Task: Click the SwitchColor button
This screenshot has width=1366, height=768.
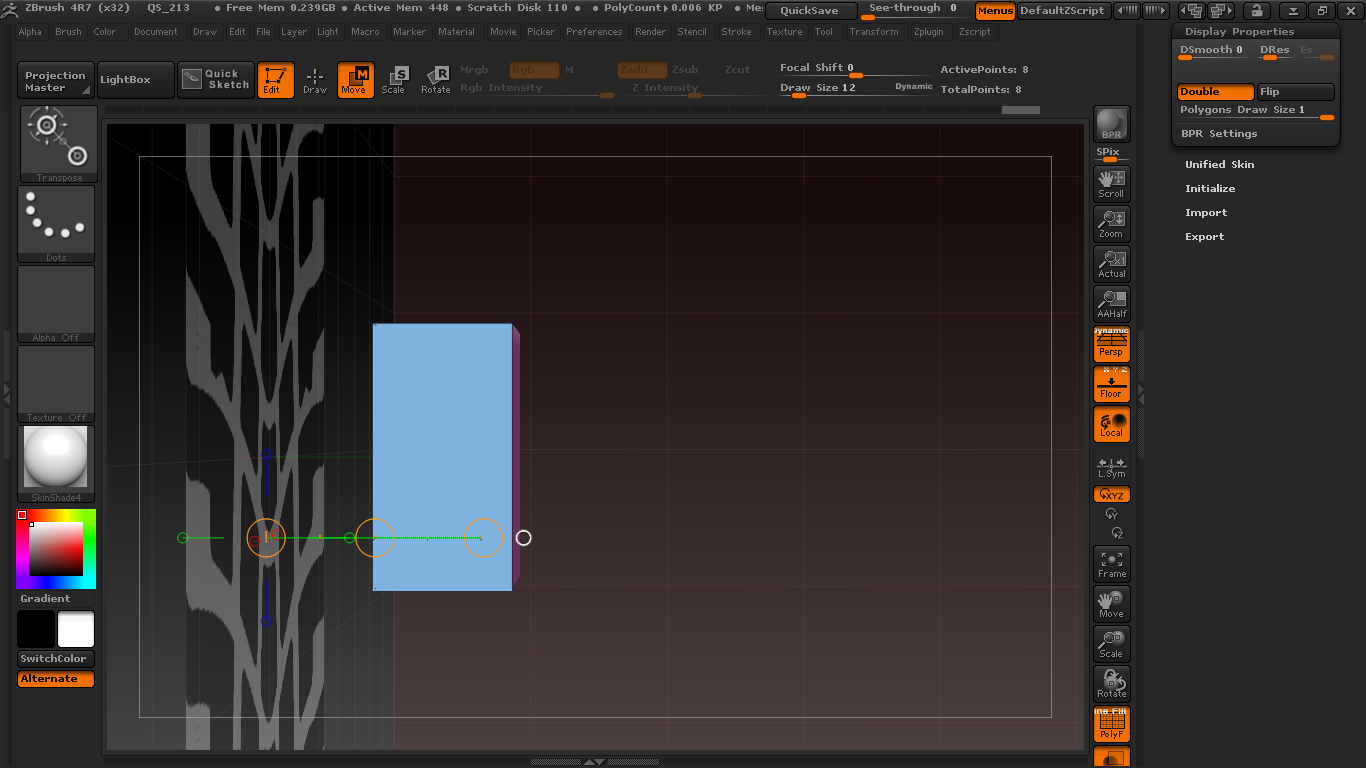Action: 56,659
